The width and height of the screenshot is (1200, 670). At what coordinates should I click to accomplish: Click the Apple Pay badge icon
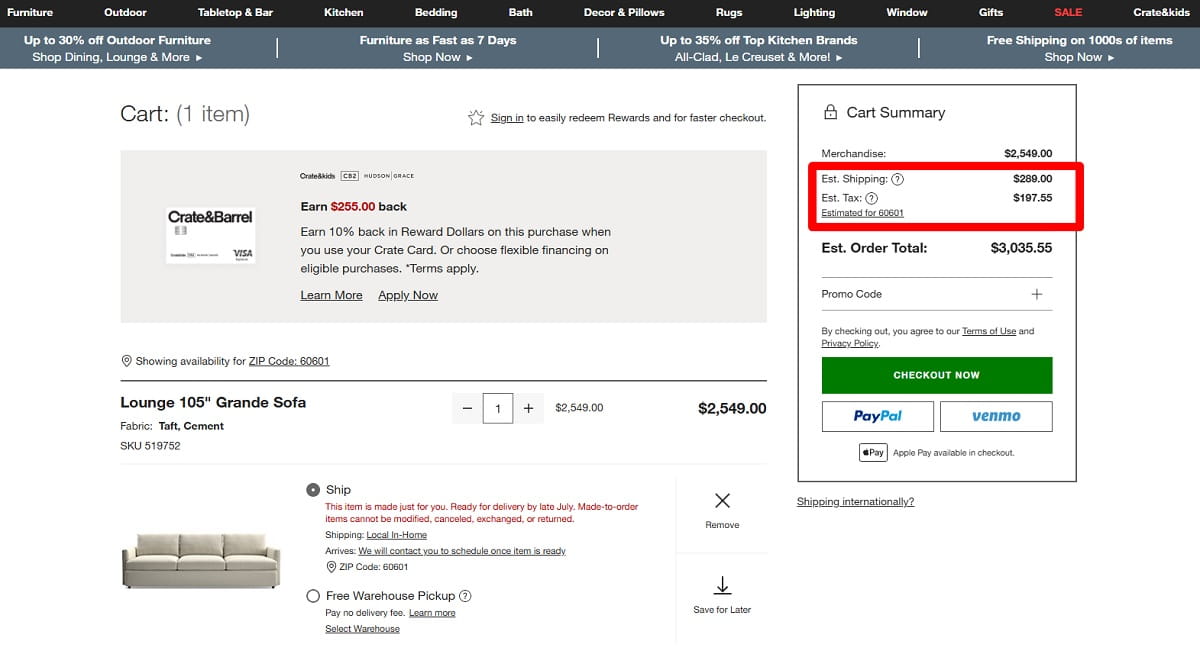point(873,453)
